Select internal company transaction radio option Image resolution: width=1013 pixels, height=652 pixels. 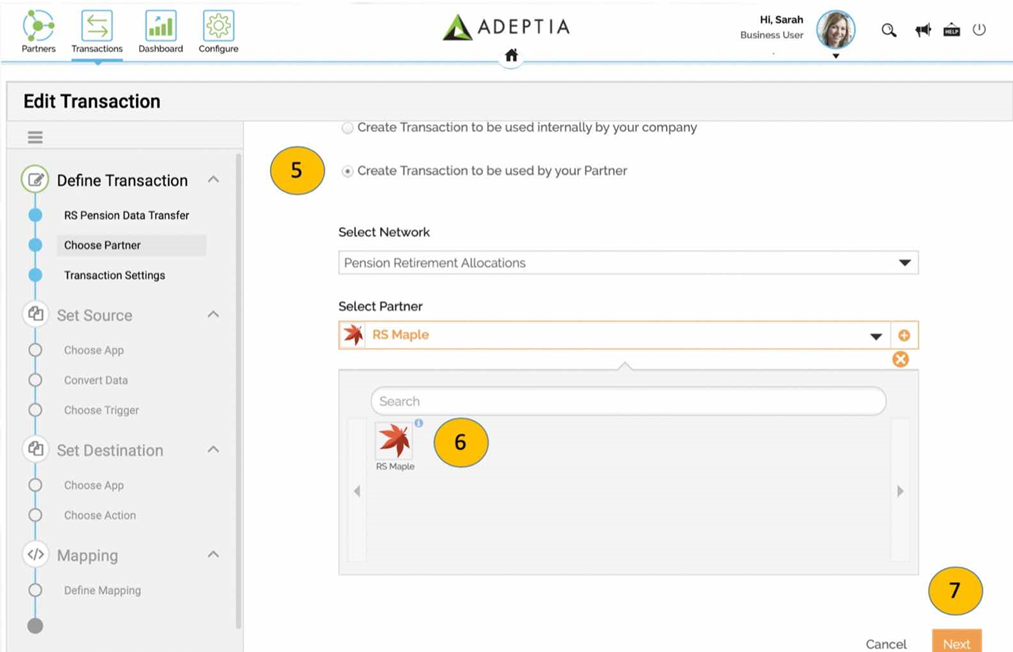(348, 128)
